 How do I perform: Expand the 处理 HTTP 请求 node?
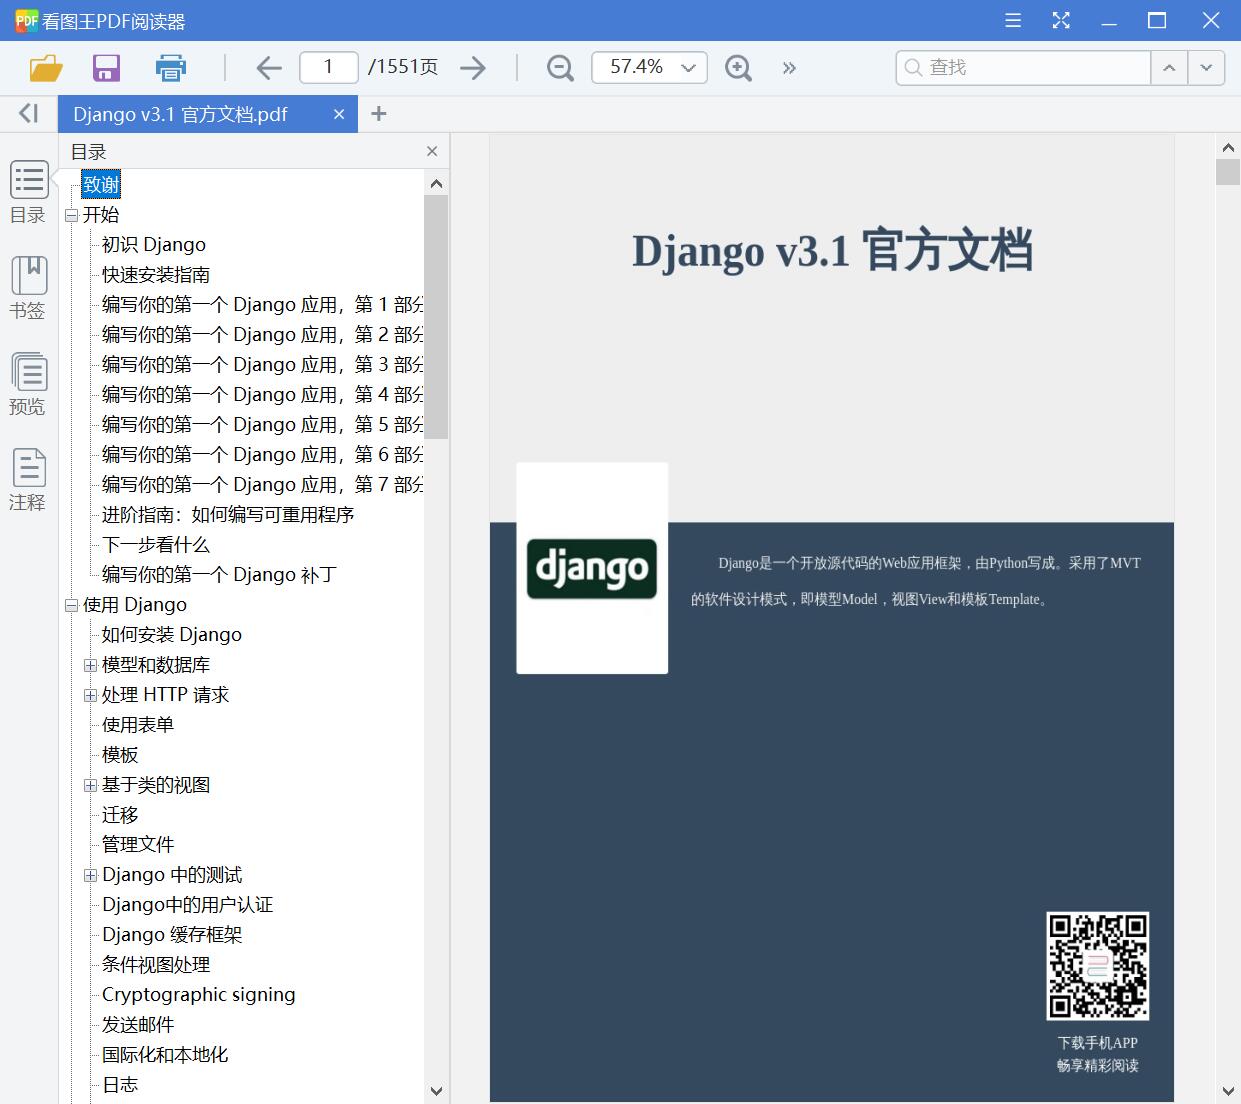[x=90, y=695]
